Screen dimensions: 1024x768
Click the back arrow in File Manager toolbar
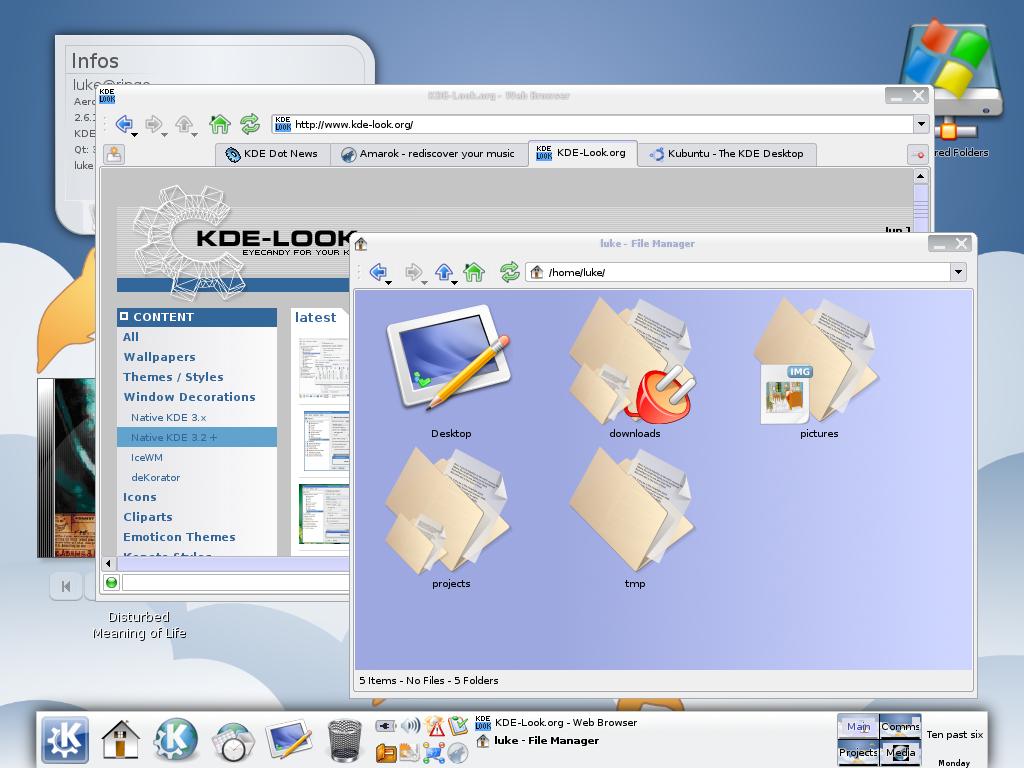[x=377, y=271]
